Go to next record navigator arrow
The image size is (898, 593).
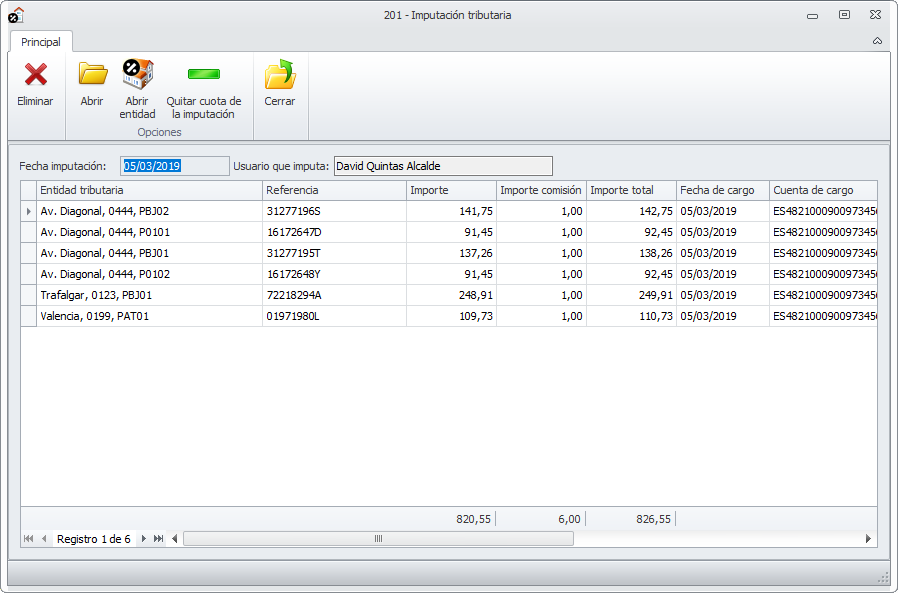click(x=144, y=539)
